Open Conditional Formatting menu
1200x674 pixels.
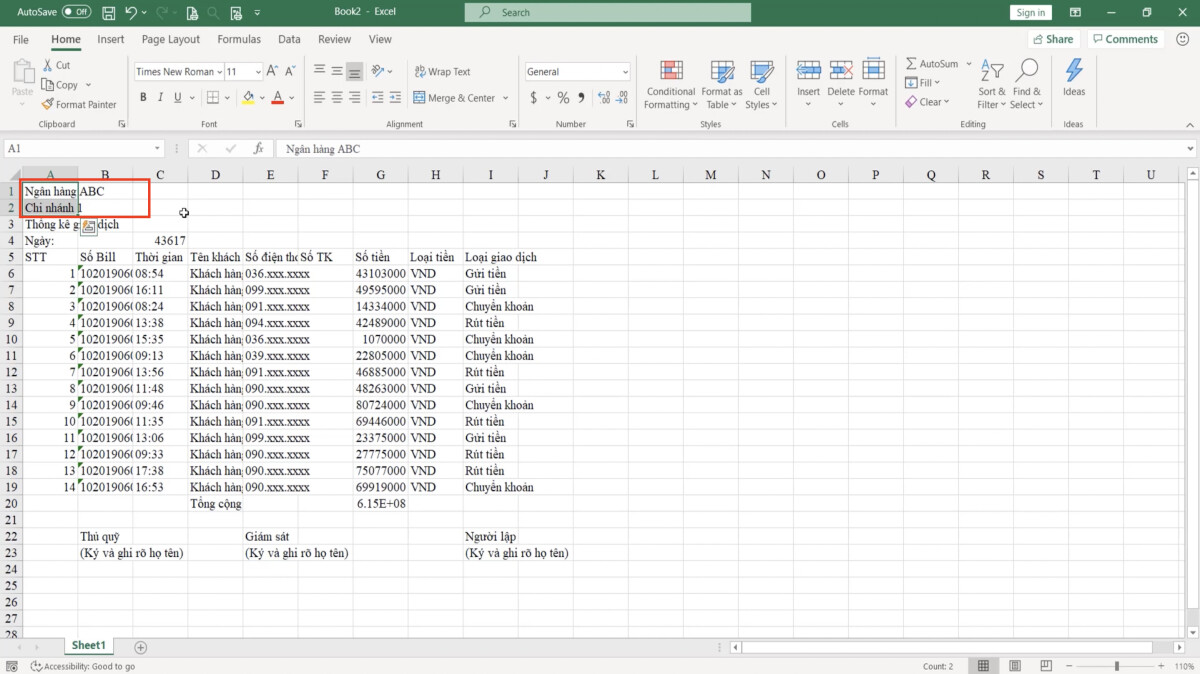tap(670, 86)
